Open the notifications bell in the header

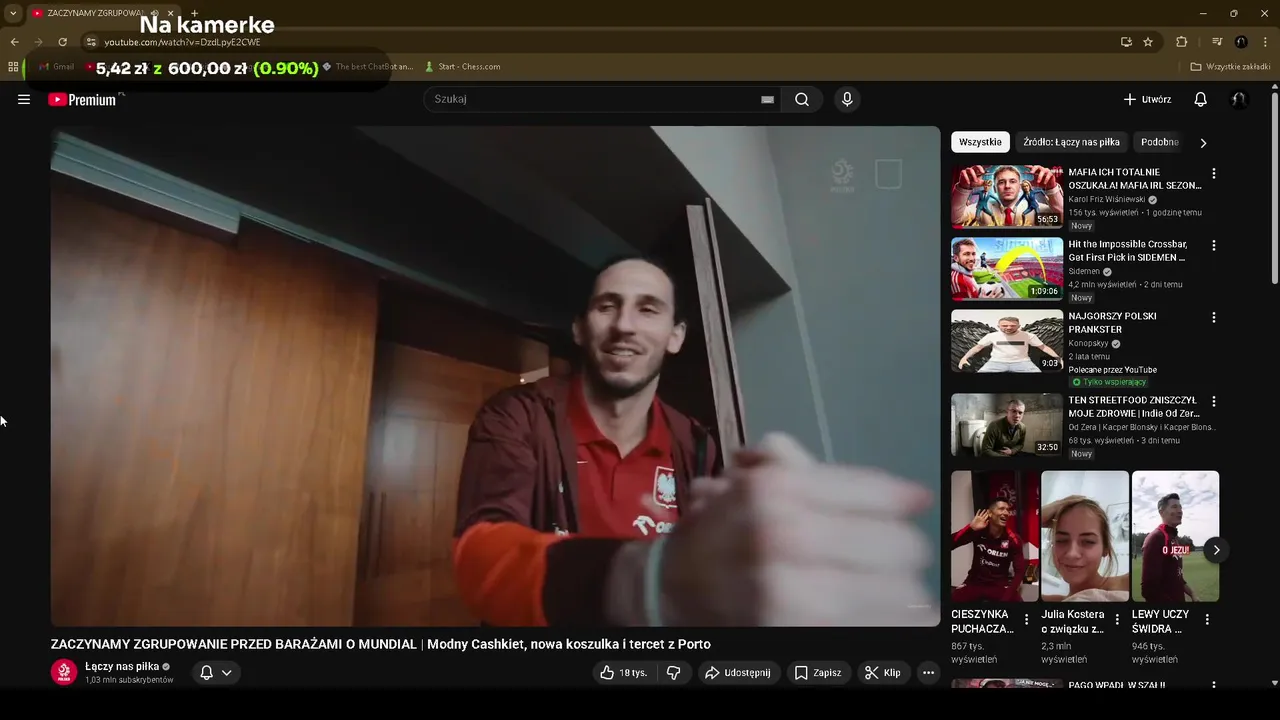point(1201,99)
